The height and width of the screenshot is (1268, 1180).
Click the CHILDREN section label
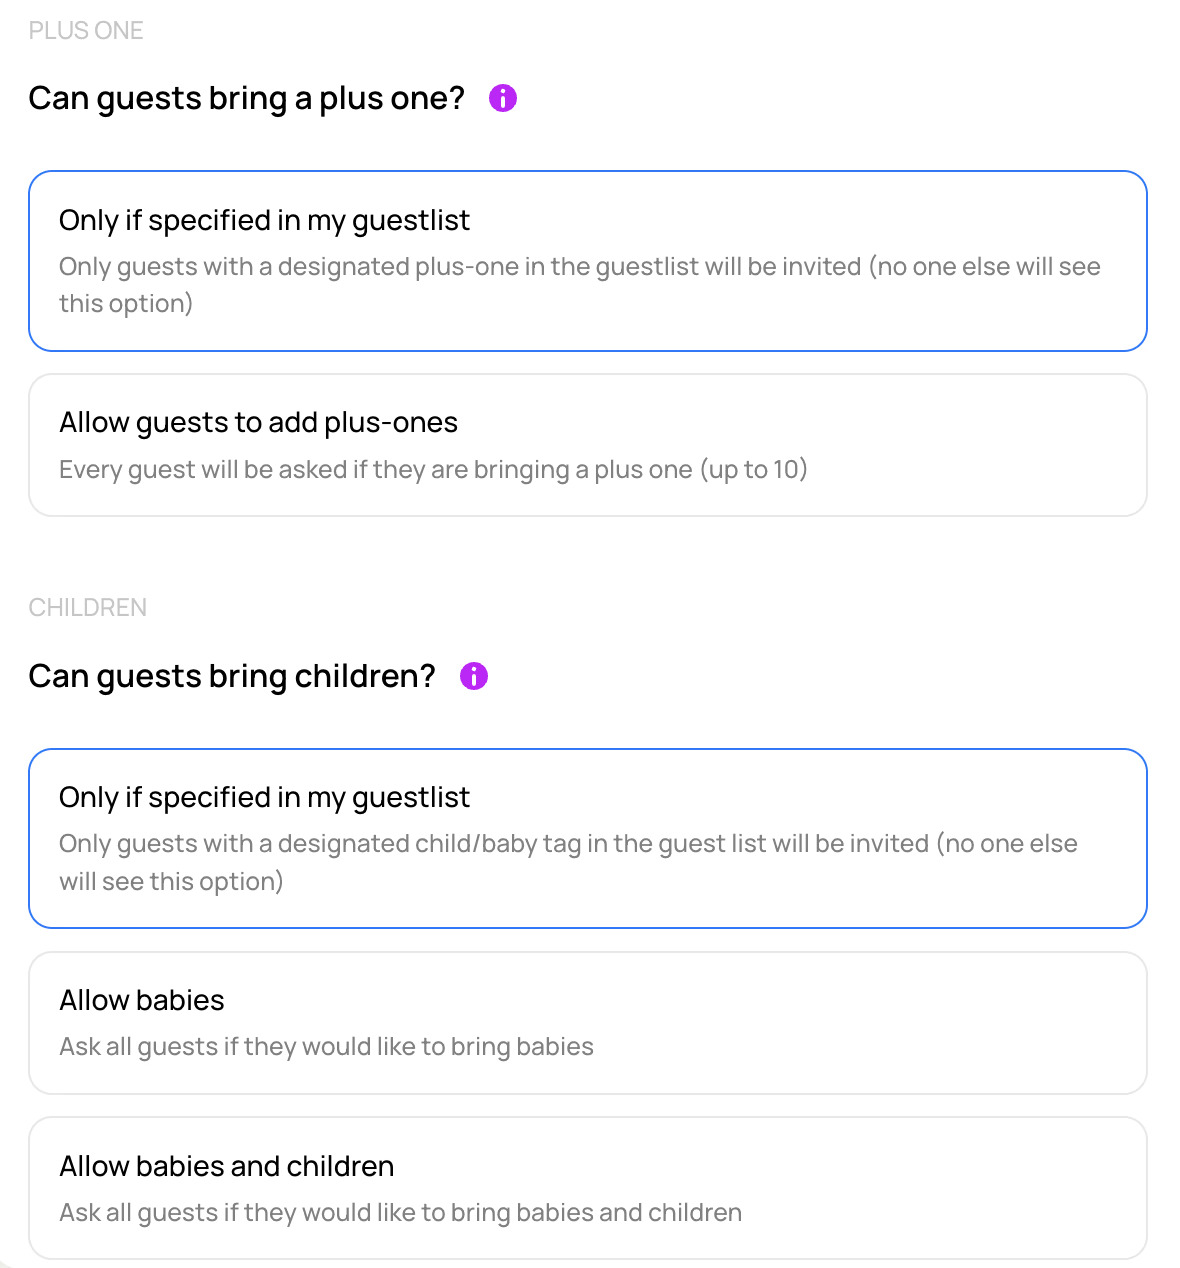(x=88, y=608)
